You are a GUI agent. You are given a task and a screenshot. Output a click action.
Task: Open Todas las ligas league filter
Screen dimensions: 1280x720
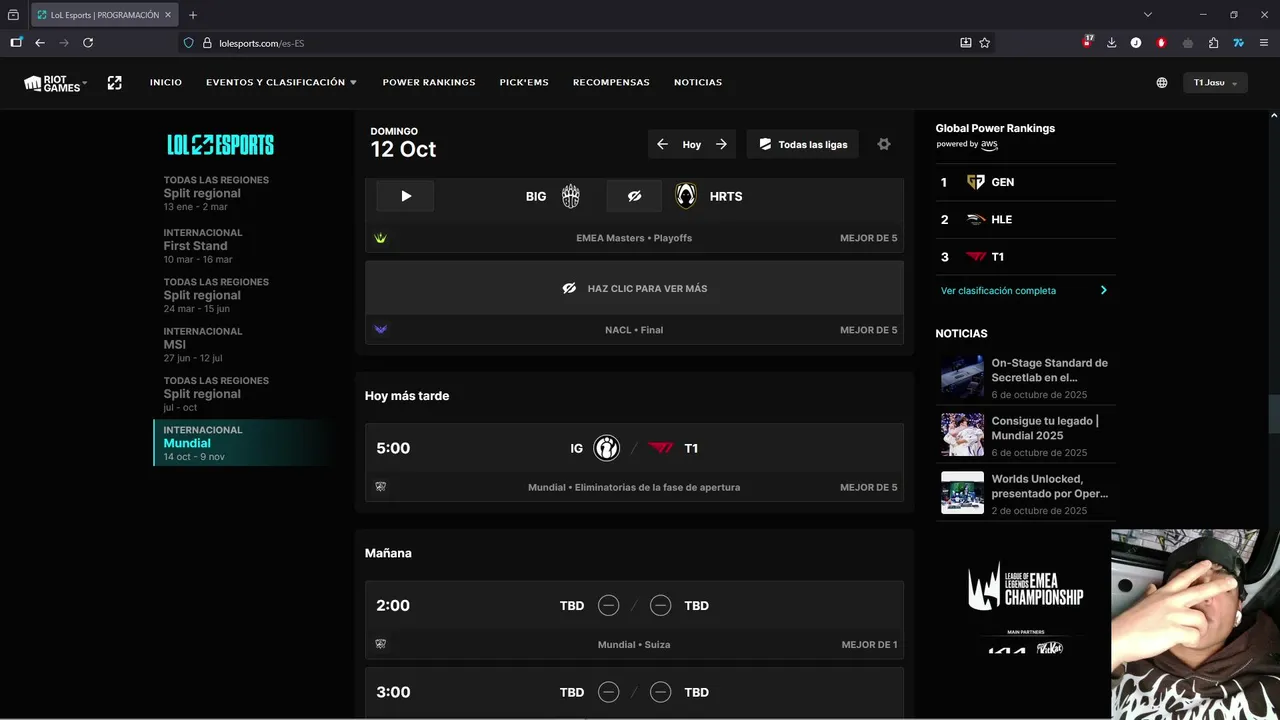click(803, 144)
